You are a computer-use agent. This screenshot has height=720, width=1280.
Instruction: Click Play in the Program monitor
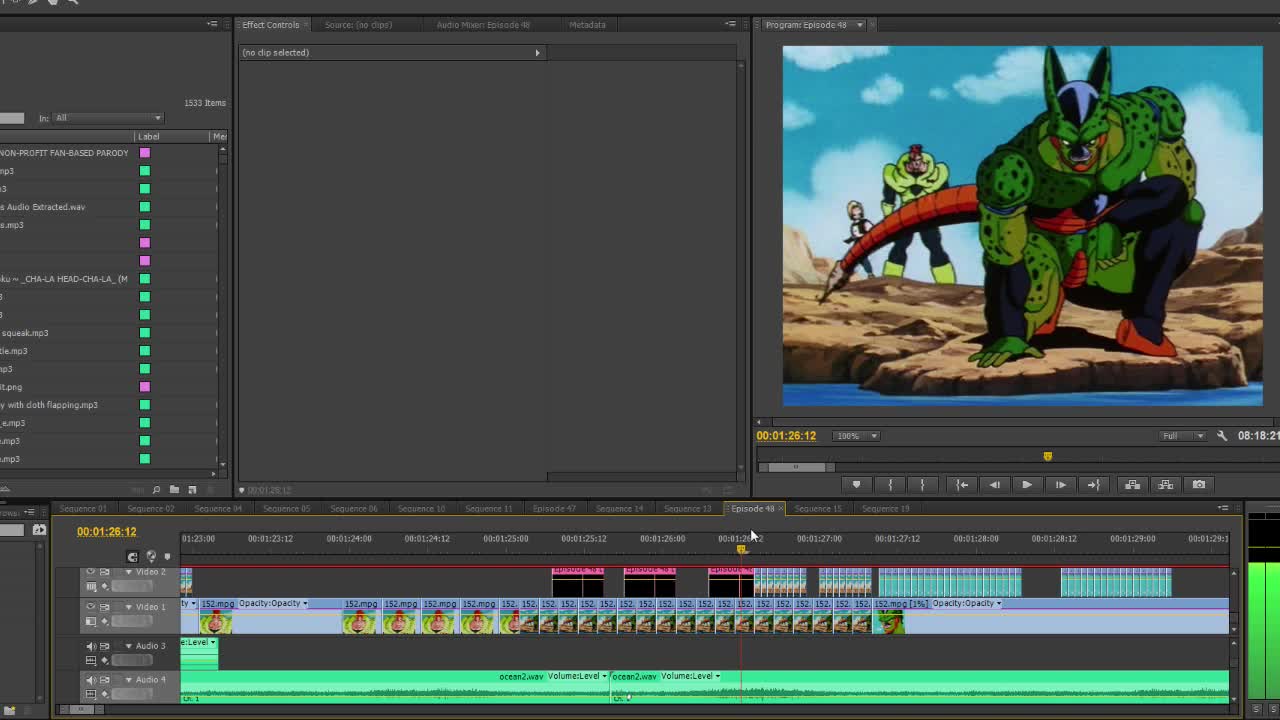pos(1027,485)
